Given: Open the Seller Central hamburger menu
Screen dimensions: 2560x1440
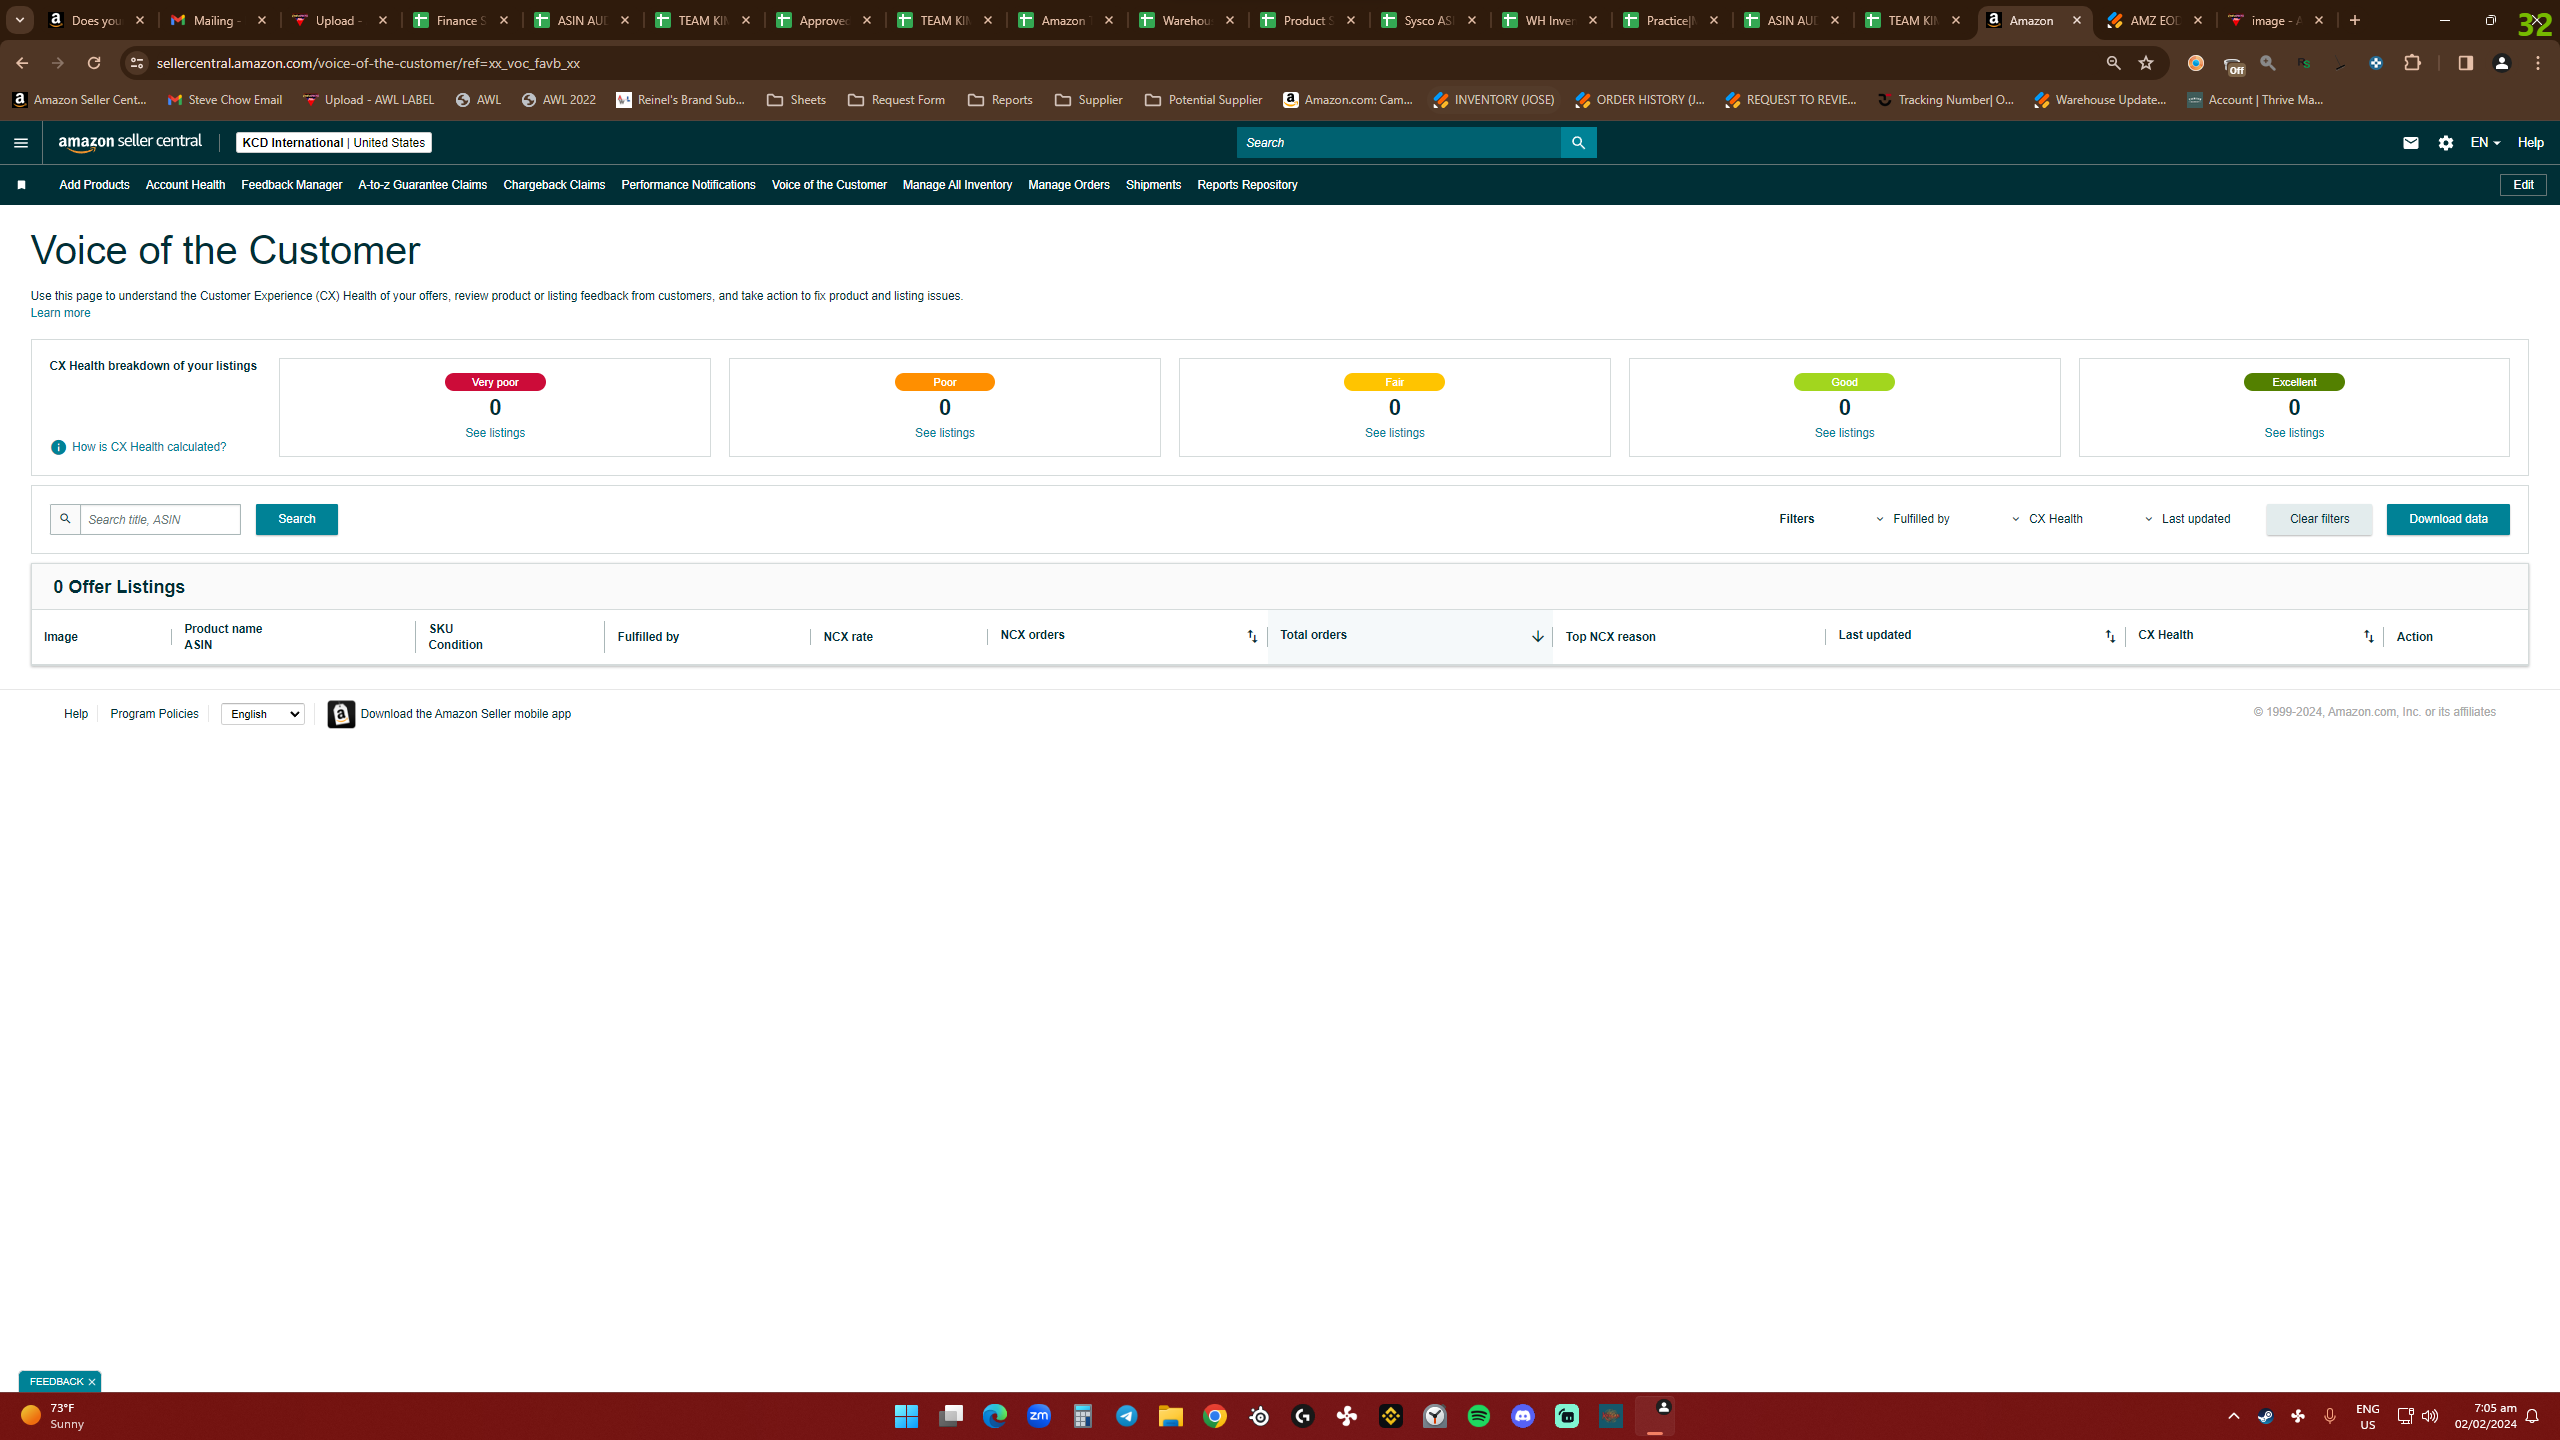Looking at the screenshot, I should click(x=21, y=143).
